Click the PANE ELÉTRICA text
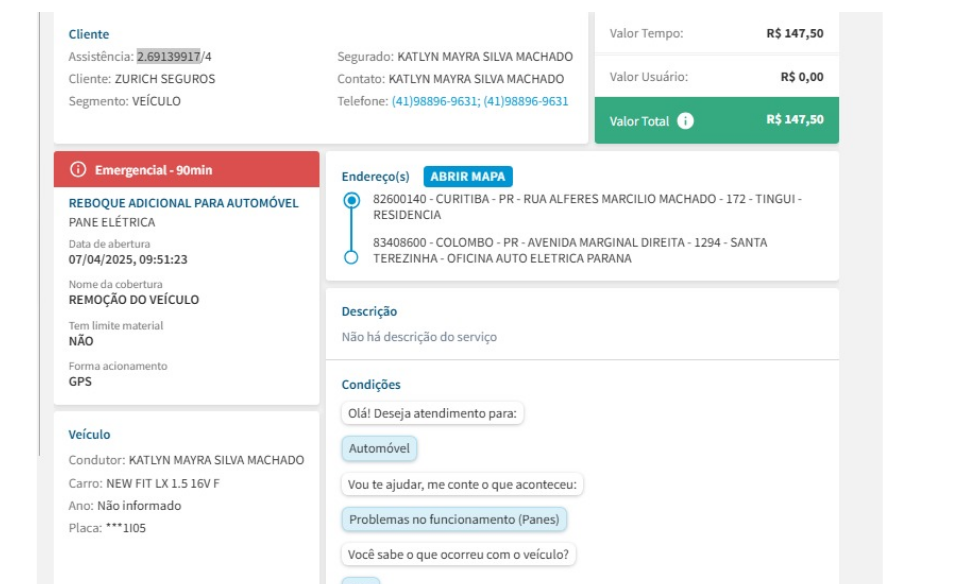The image size is (977, 584). click(112, 222)
